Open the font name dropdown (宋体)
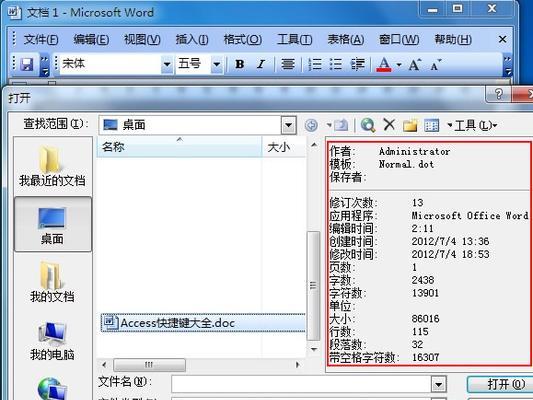Screen dimensions: 533x400 (x=167, y=64)
